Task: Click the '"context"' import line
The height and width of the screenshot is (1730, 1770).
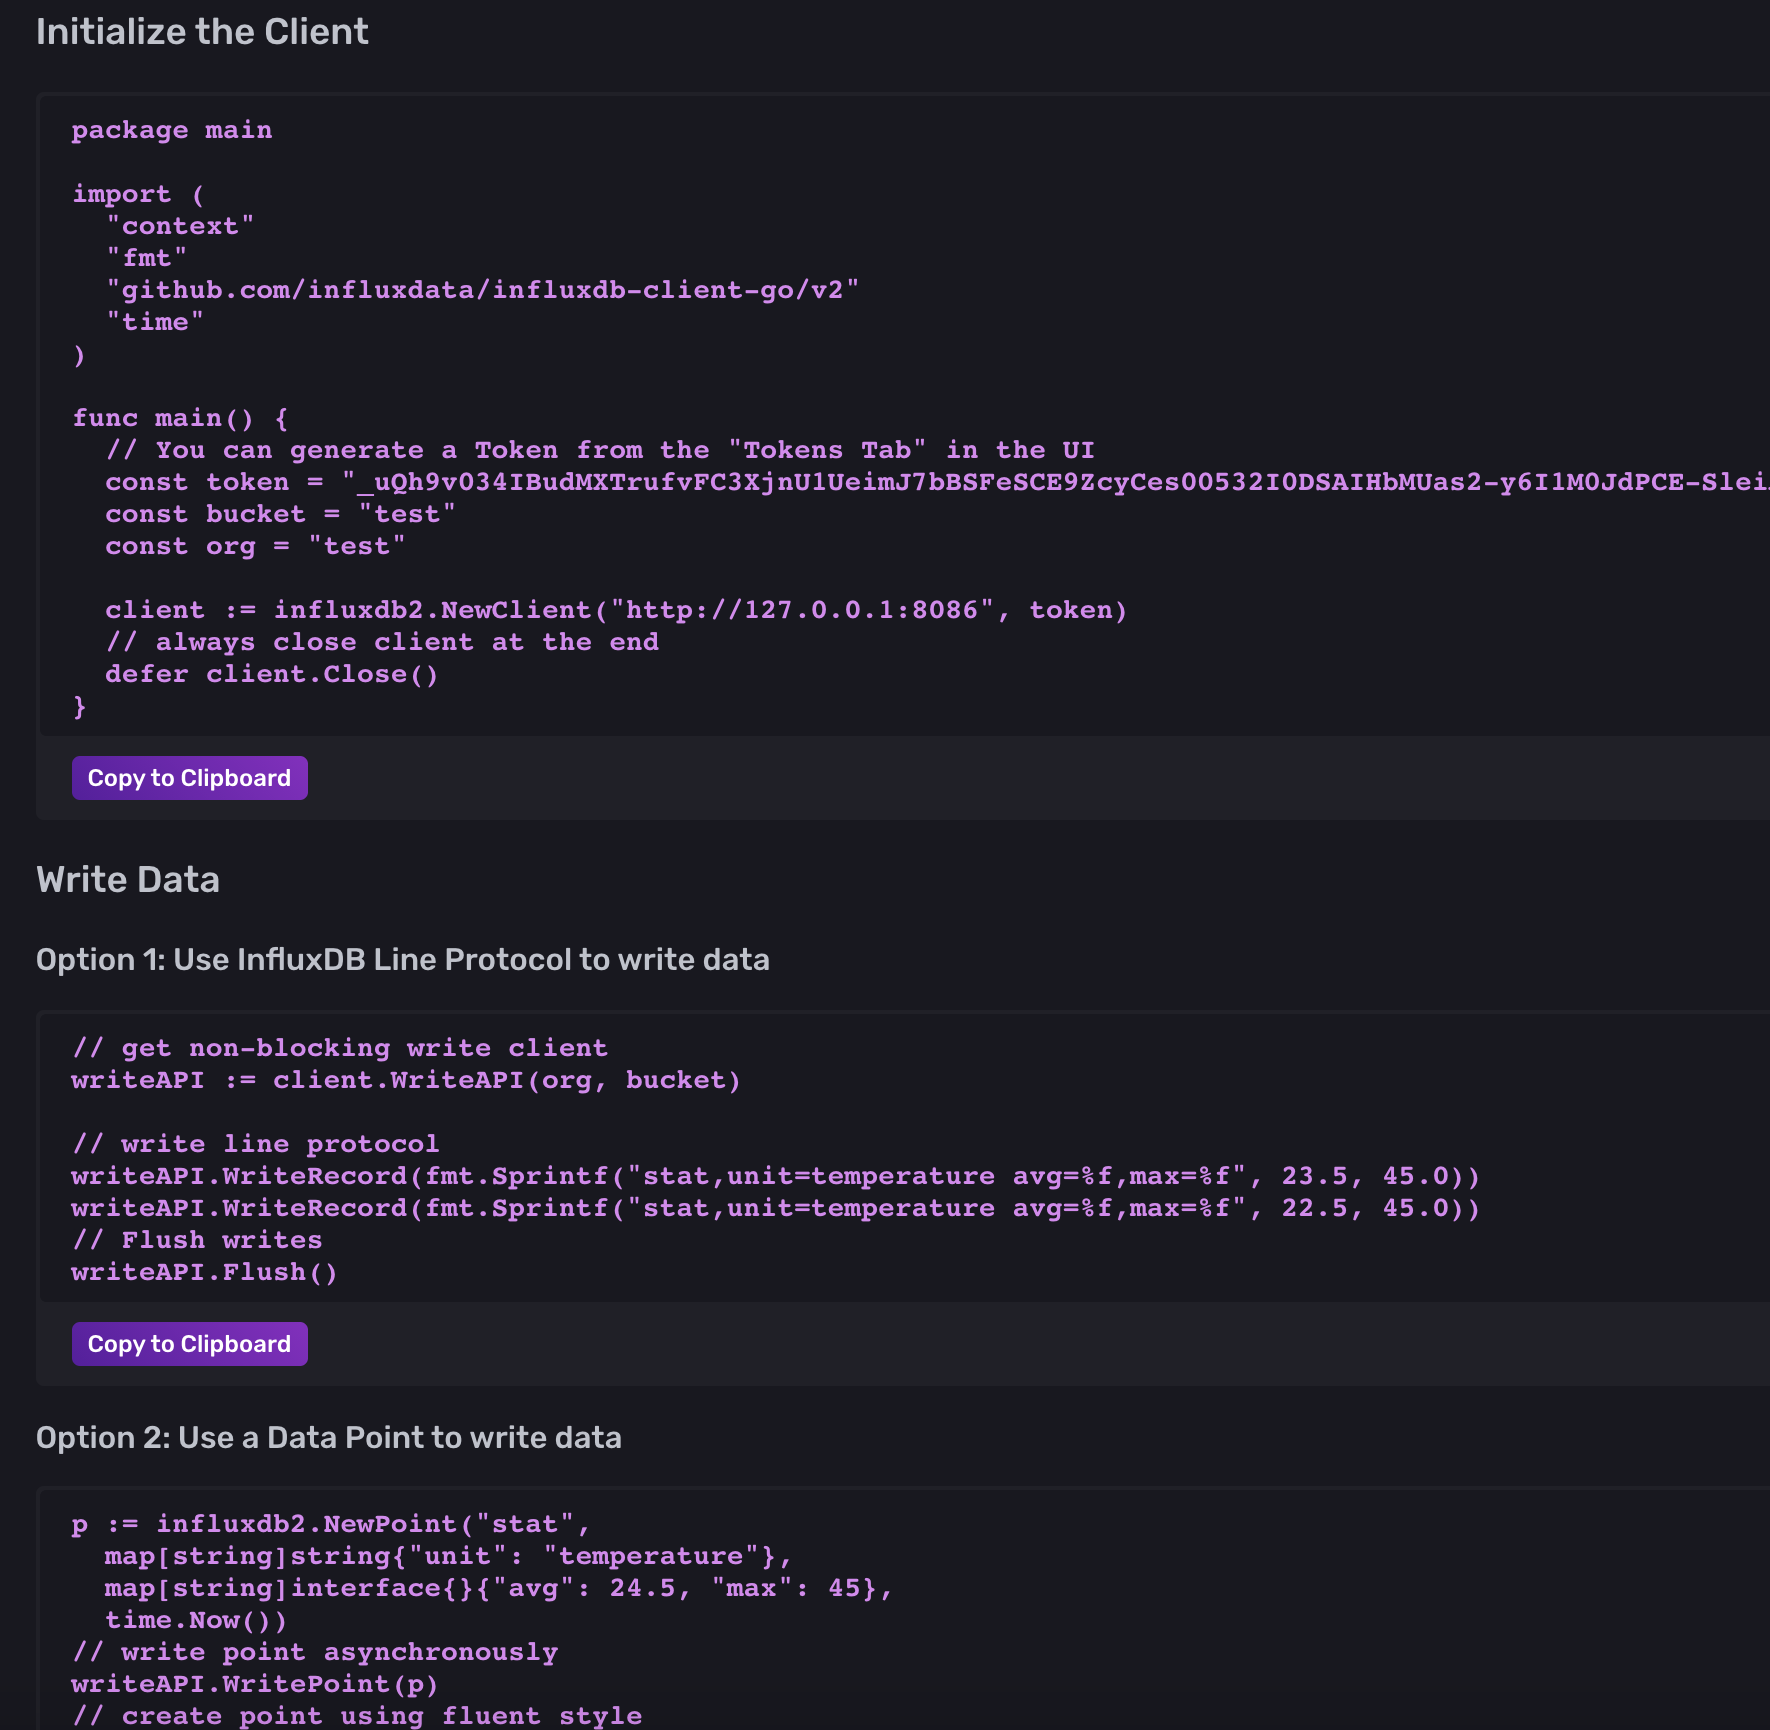Action: click(x=180, y=226)
